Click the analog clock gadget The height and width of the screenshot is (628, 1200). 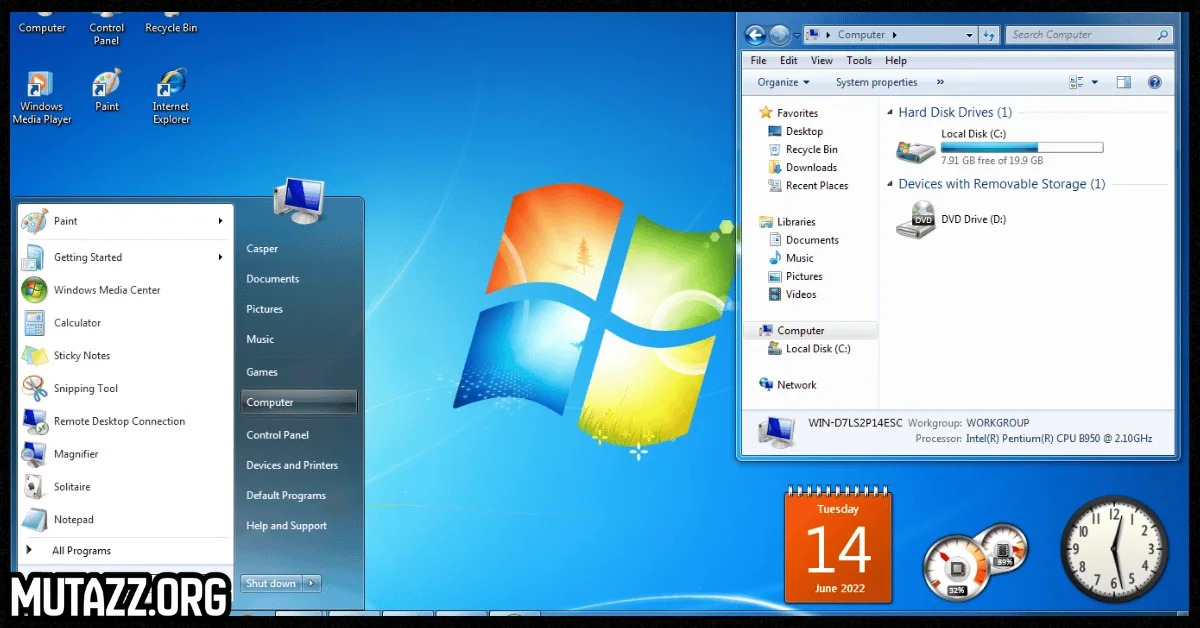[1114, 550]
